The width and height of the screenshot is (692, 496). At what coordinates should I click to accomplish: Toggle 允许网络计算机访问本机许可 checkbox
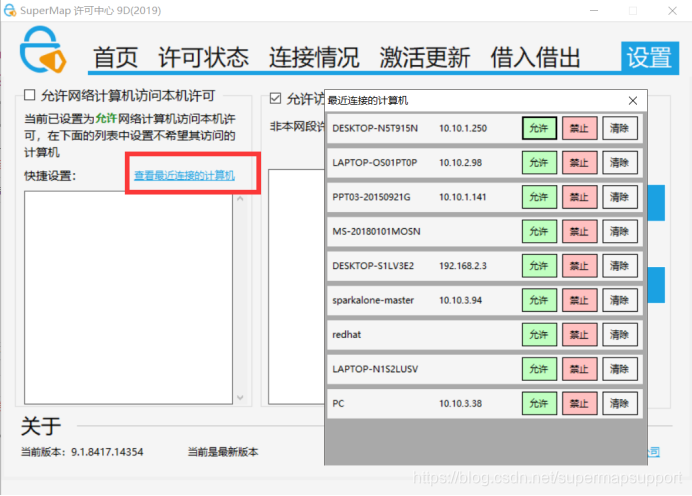click(30, 95)
